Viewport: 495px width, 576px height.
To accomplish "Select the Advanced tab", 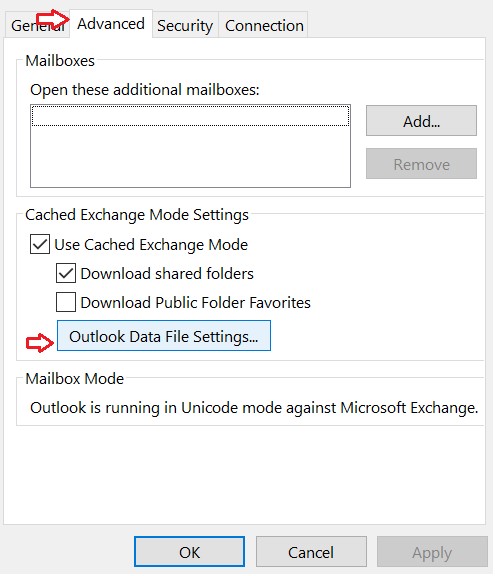I will click(x=111, y=24).
